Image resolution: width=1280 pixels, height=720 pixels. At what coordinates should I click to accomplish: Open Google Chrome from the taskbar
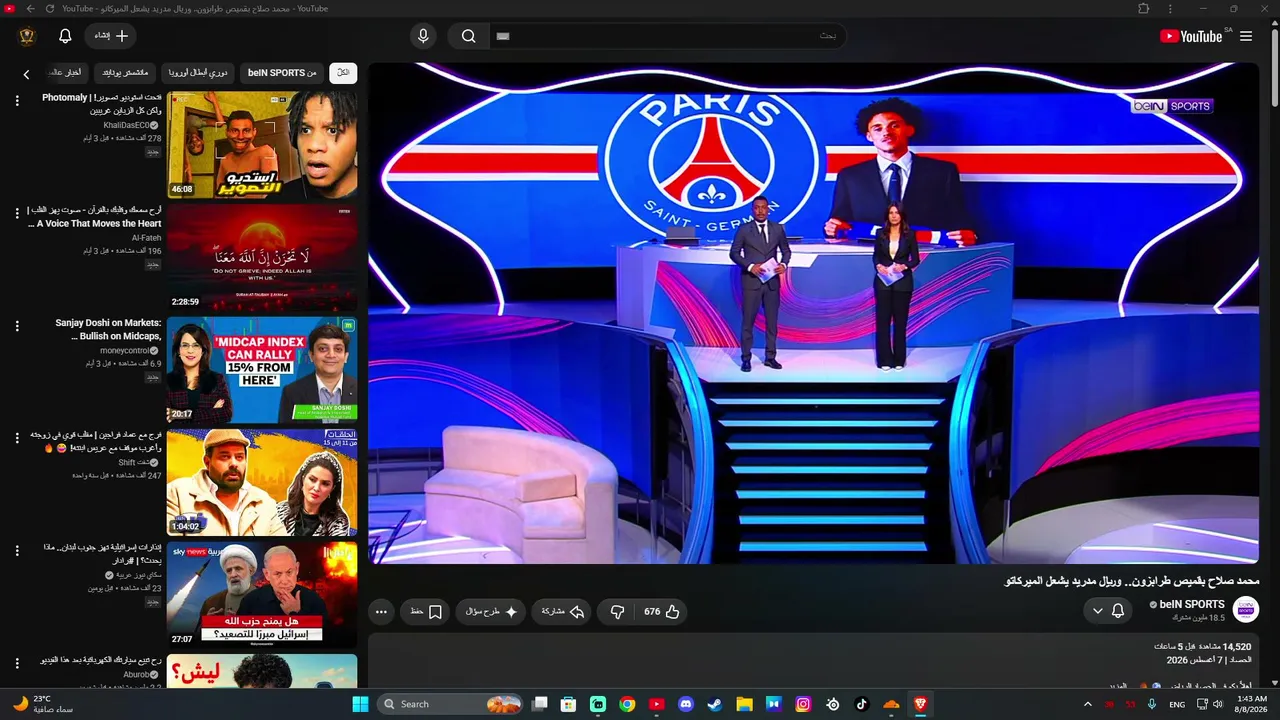pyautogui.click(x=627, y=704)
